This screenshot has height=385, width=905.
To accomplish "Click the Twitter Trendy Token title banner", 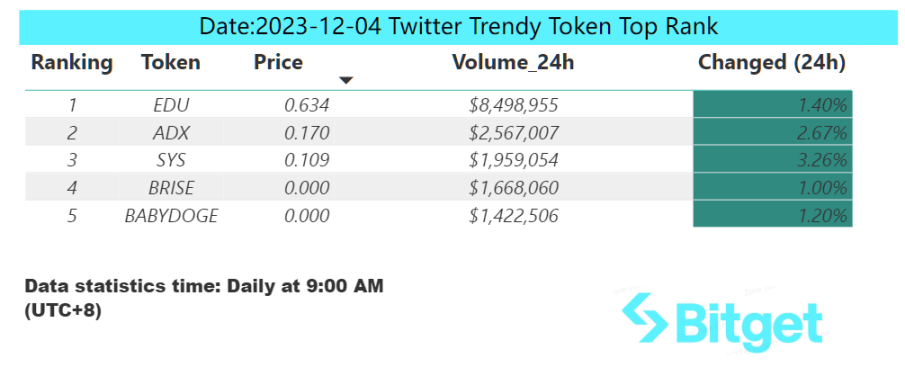I will coord(459,27).
